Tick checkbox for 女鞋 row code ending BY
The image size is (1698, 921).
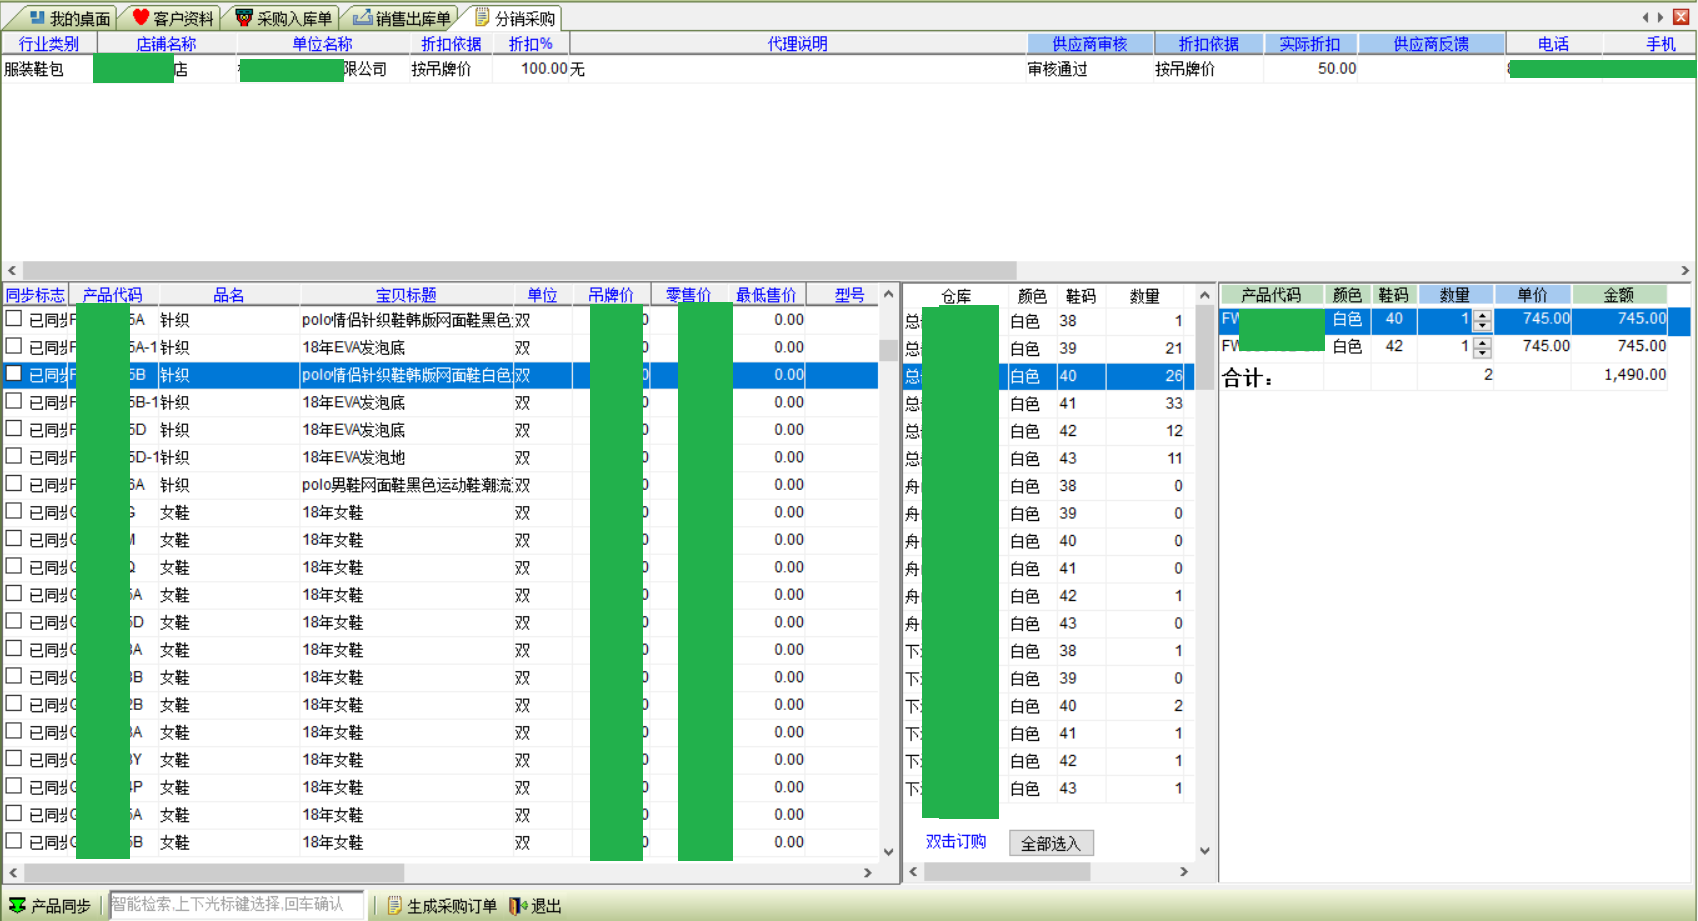coord(14,759)
